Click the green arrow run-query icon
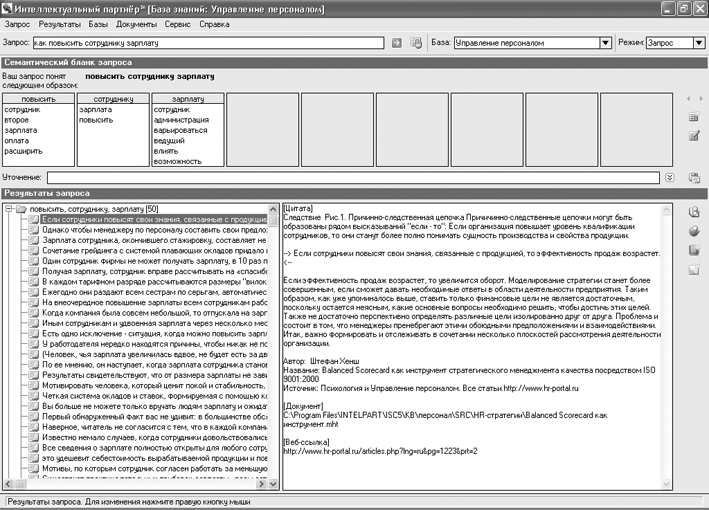Screen dimensions: 709x510 pos(396,44)
